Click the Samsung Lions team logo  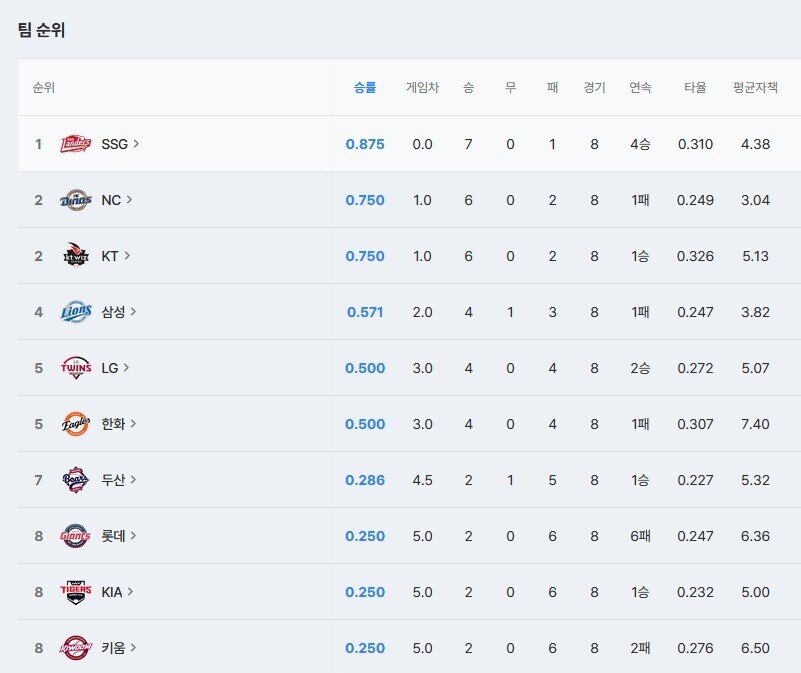tap(76, 312)
